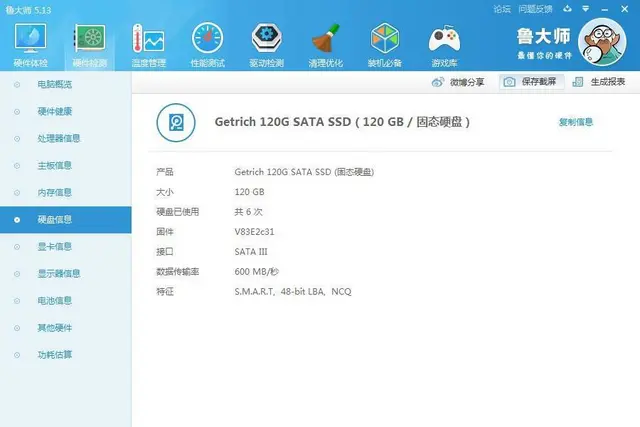Click the Getrich 120G SATA SSD heading
The width and height of the screenshot is (640, 427).
pyautogui.click(x=342, y=122)
